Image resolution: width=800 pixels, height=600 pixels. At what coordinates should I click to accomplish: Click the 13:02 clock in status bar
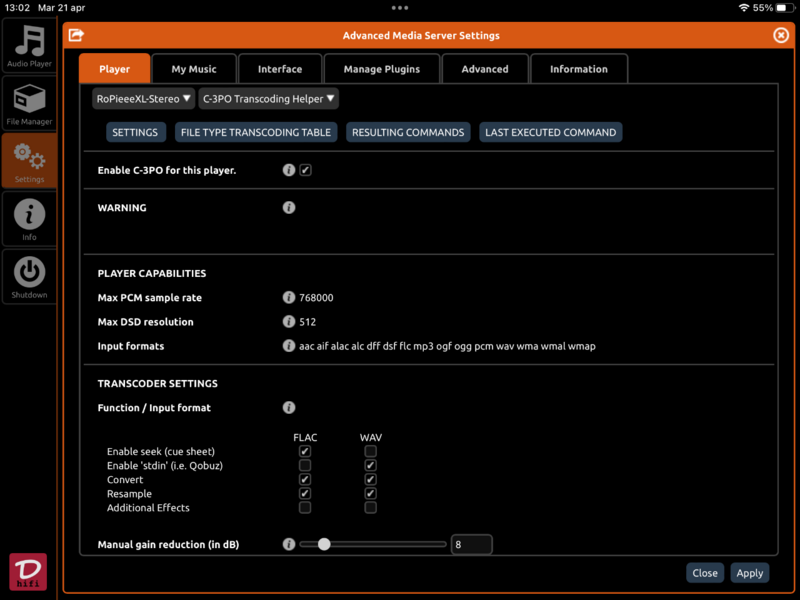tap(17, 8)
